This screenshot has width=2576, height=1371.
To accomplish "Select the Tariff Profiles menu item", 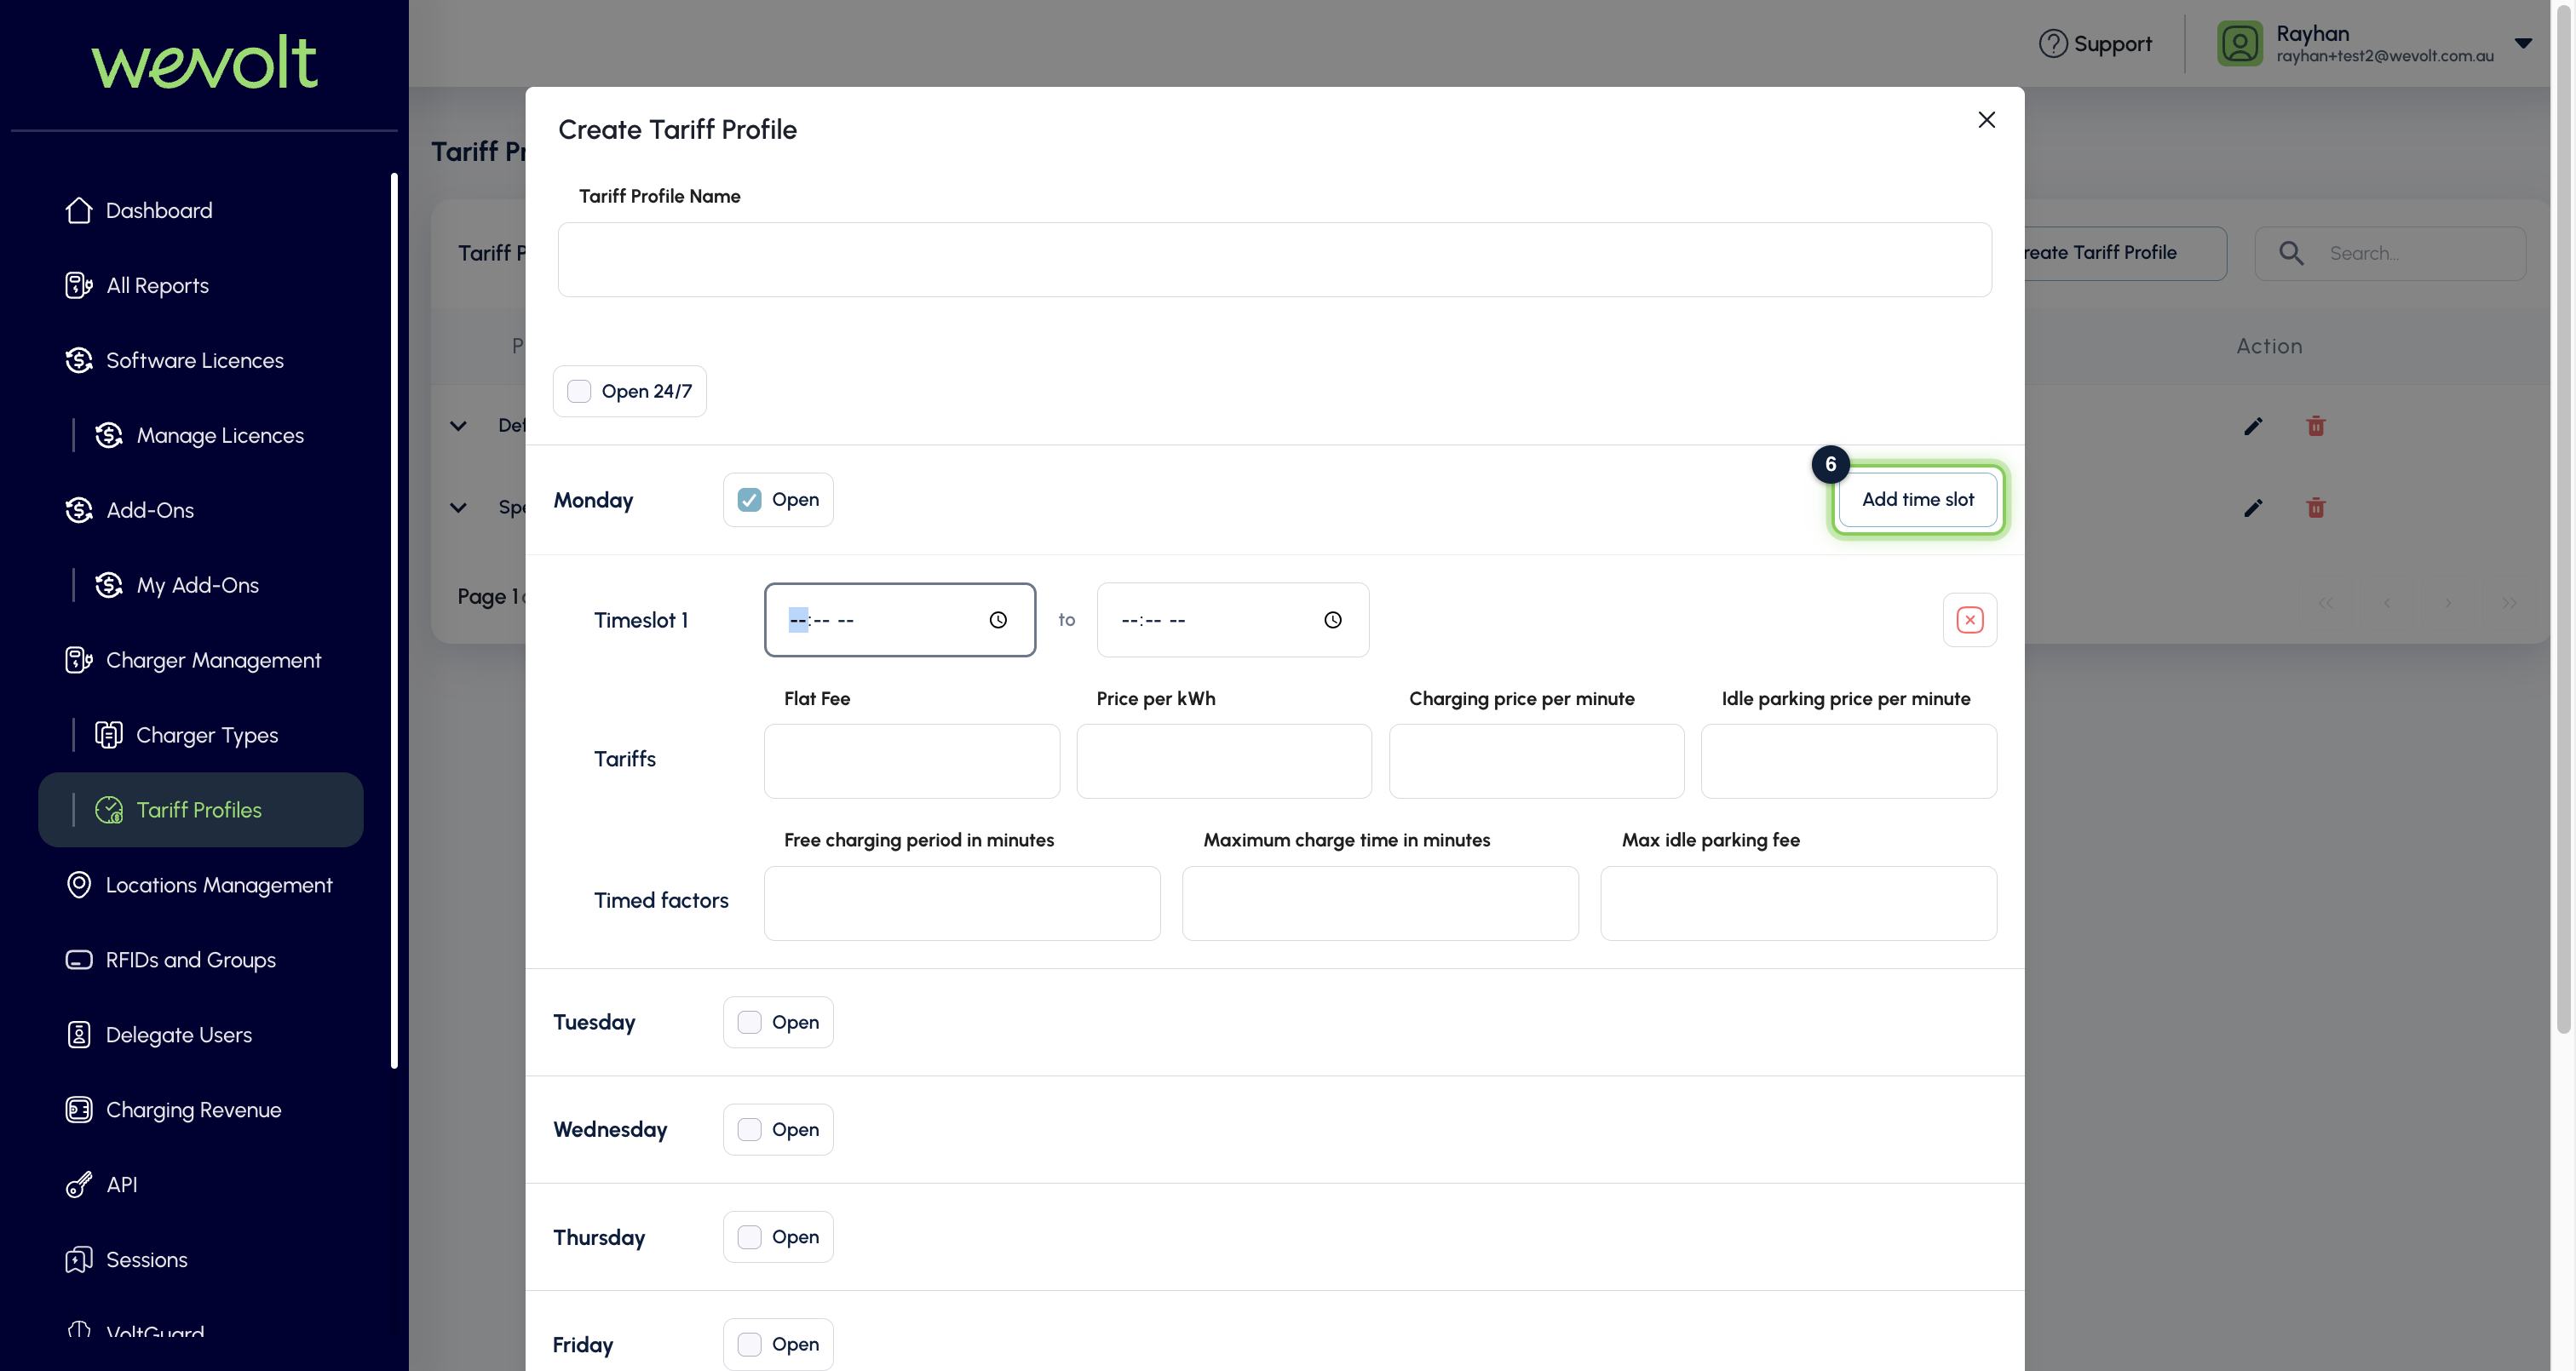I will tap(200, 810).
